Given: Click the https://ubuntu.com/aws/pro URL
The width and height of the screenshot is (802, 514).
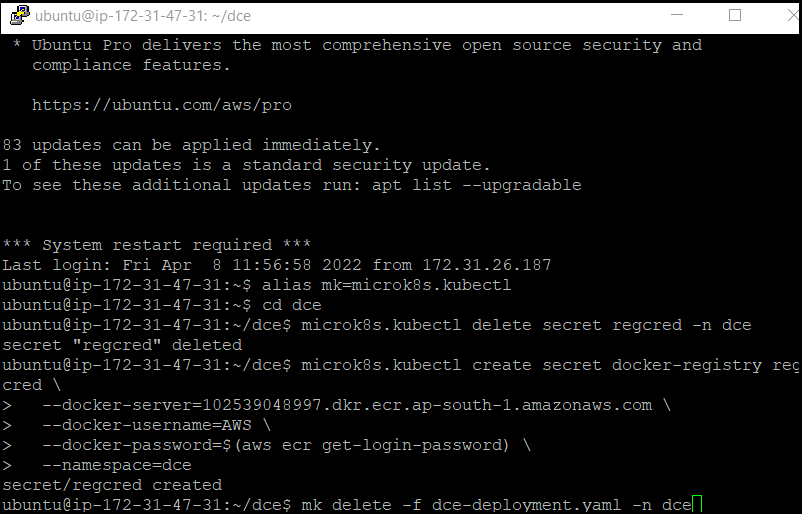Looking at the screenshot, I should click(162, 105).
